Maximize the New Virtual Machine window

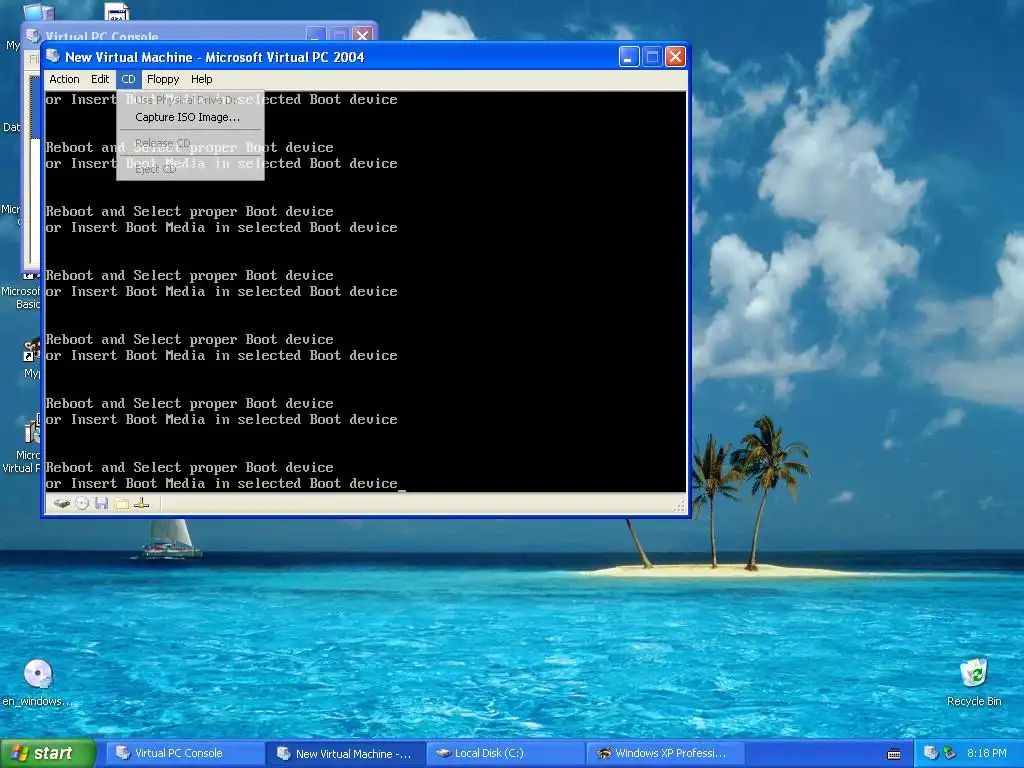coord(652,57)
